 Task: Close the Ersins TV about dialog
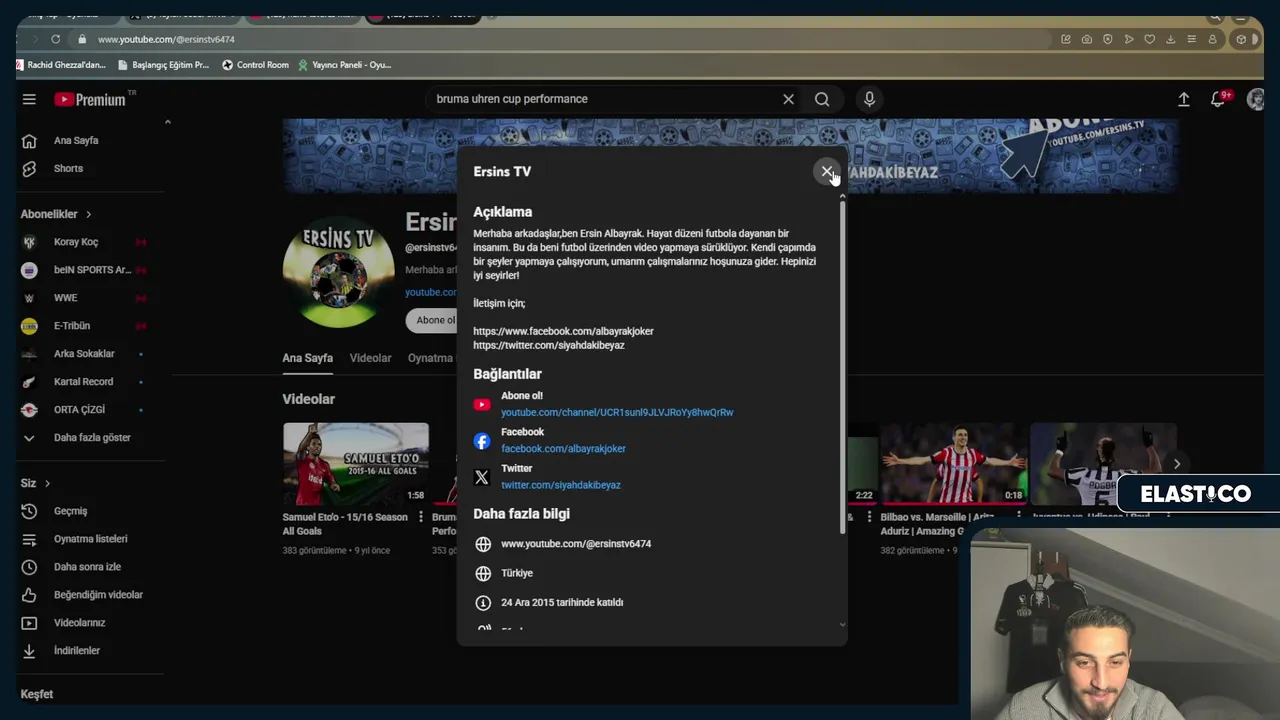[x=826, y=172]
